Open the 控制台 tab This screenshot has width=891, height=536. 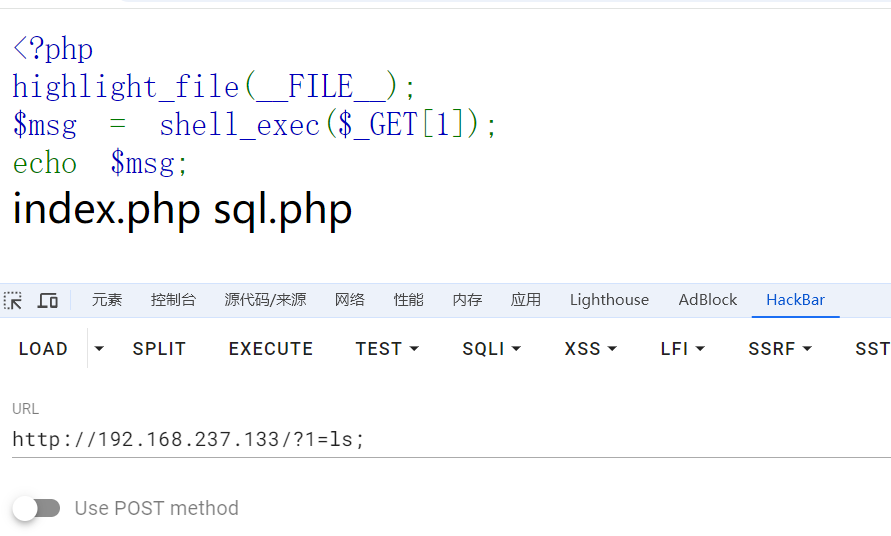pos(173,300)
